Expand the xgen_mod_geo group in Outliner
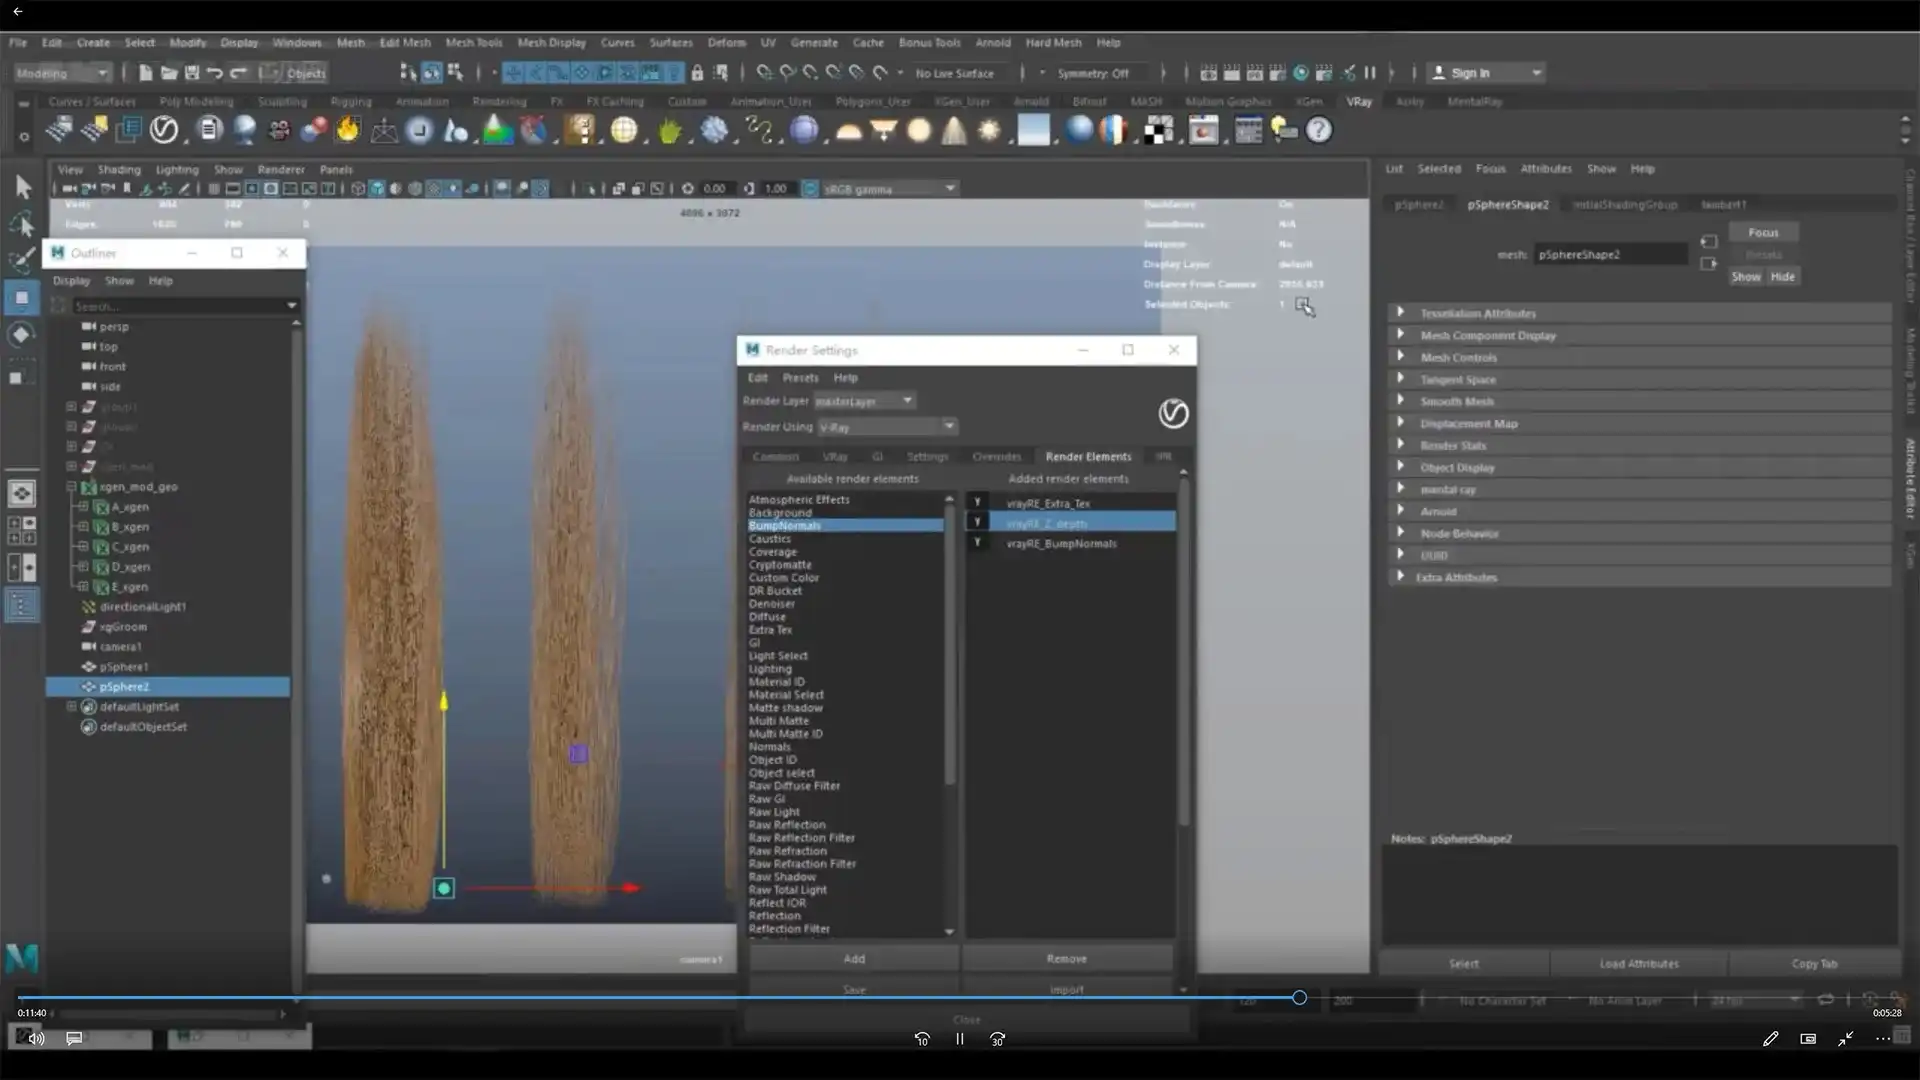Viewport: 1920px width, 1080px height. tap(71, 487)
